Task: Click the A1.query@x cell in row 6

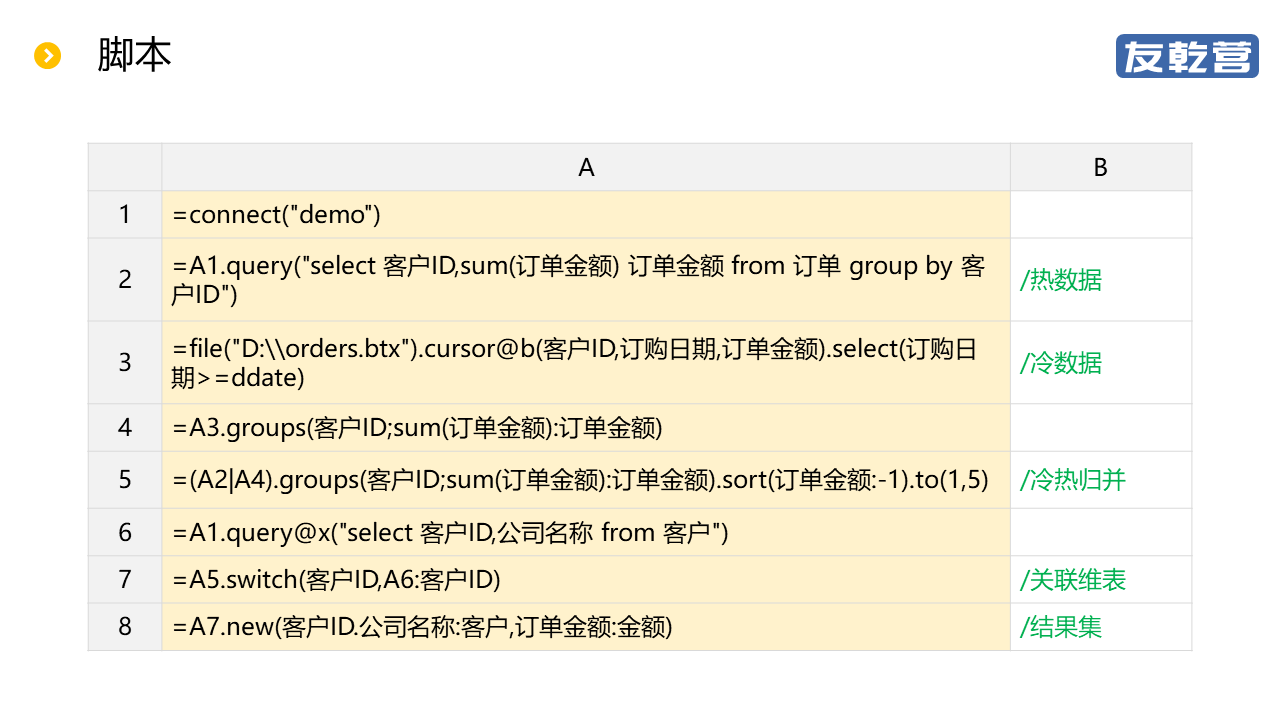Action: (586, 532)
